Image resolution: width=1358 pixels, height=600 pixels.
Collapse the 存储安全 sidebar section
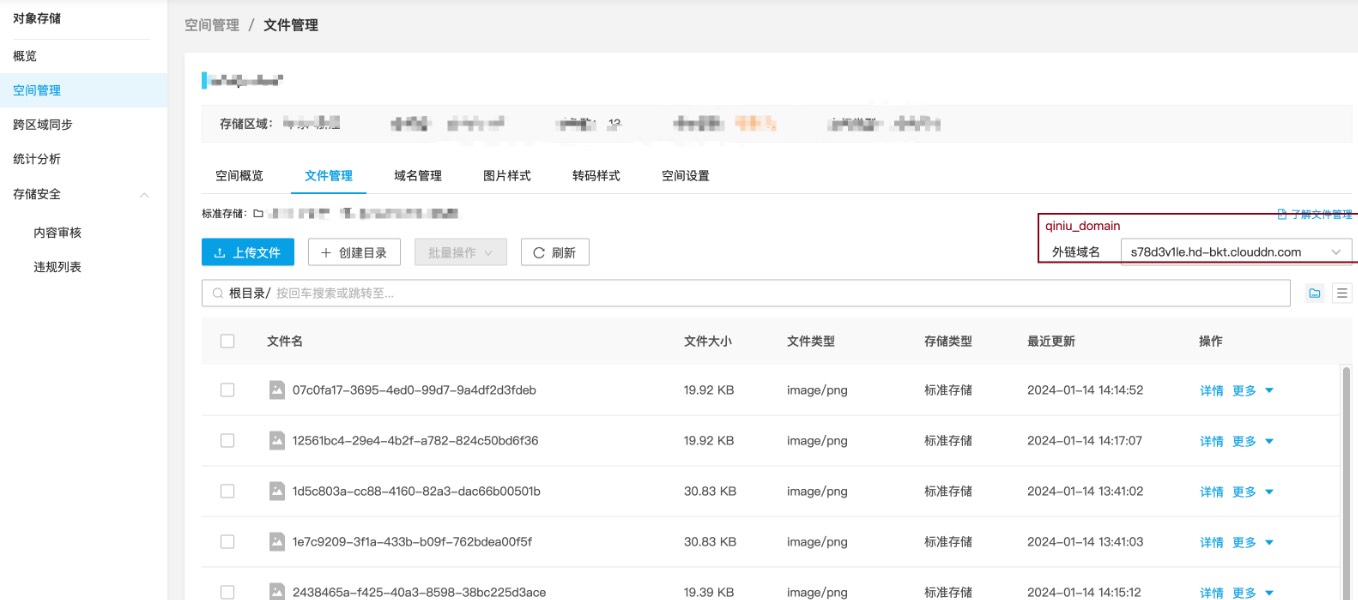(144, 194)
